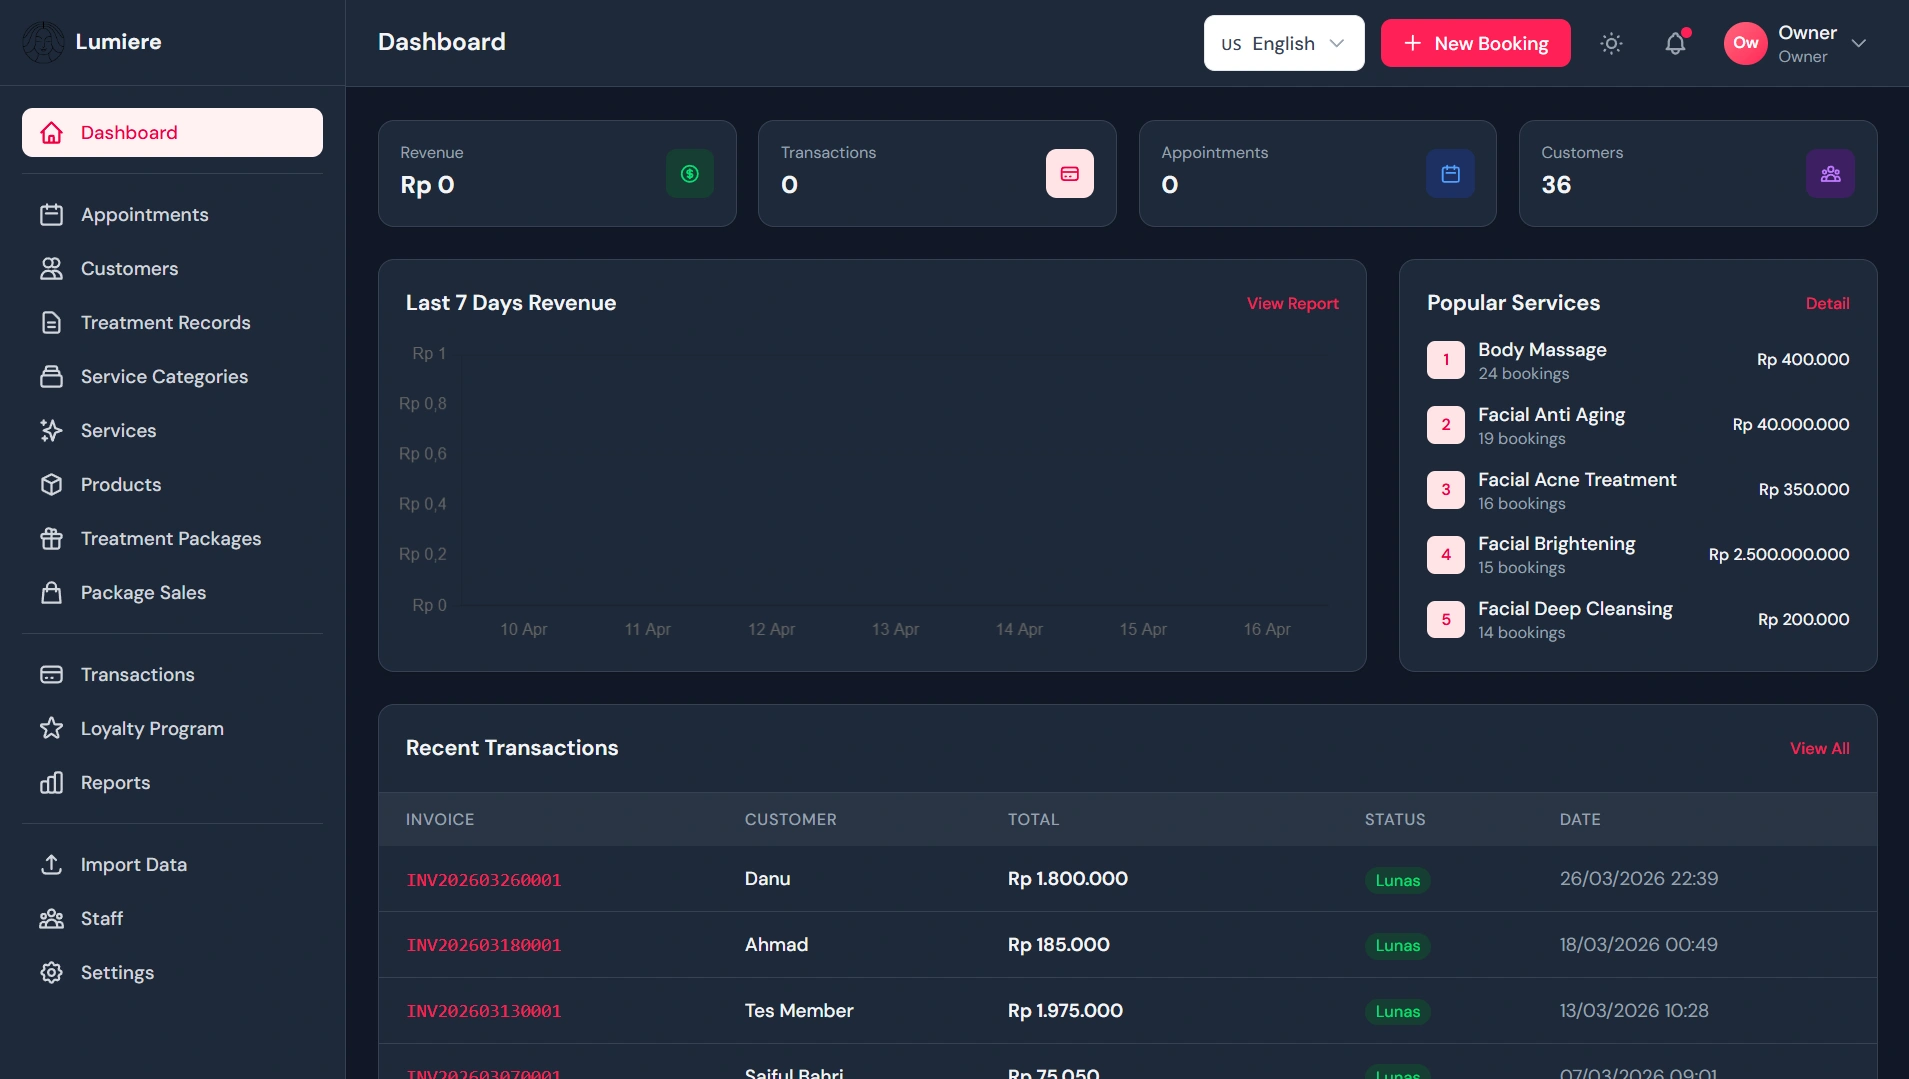Click the Lunas status badge for Ahmad
Screen dimensions: 1909x1079
point(1397,946)
